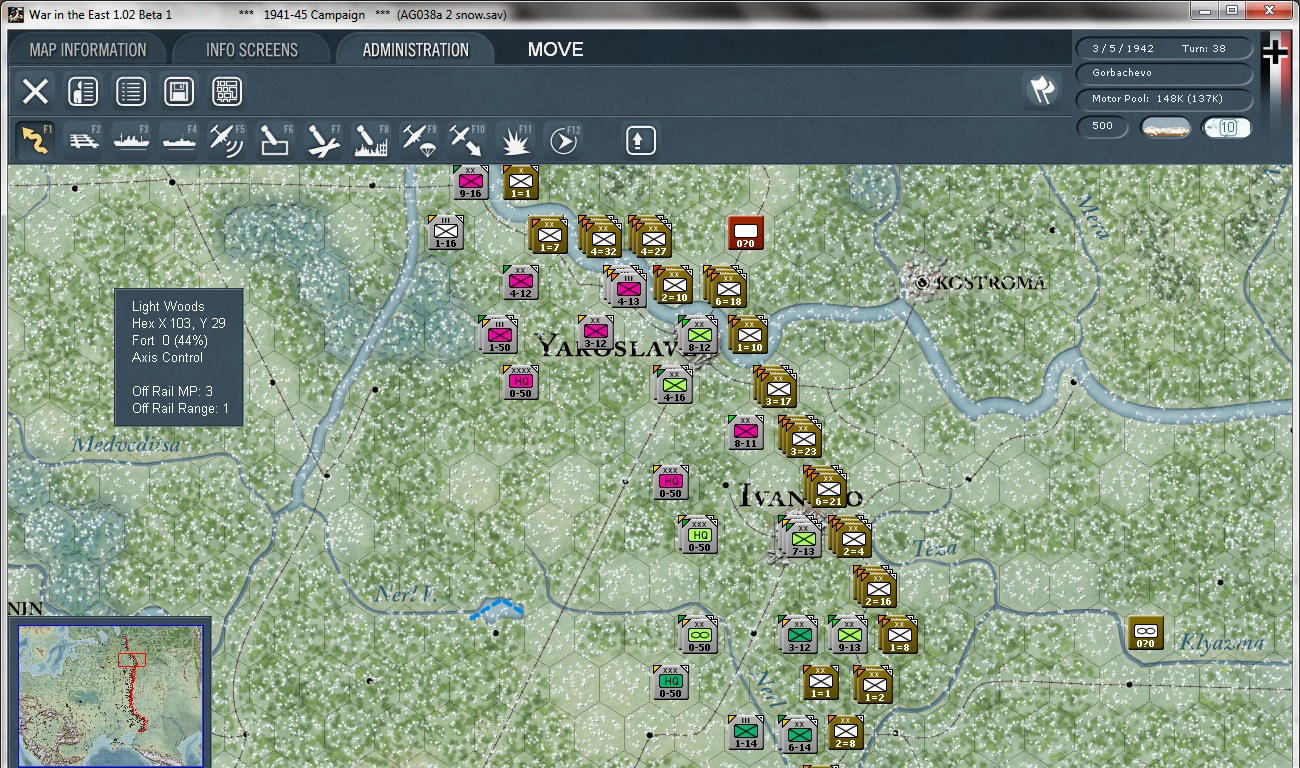Select the green 1-14 regiment counter
1300x768 pixels.
(x=746, y=733)
